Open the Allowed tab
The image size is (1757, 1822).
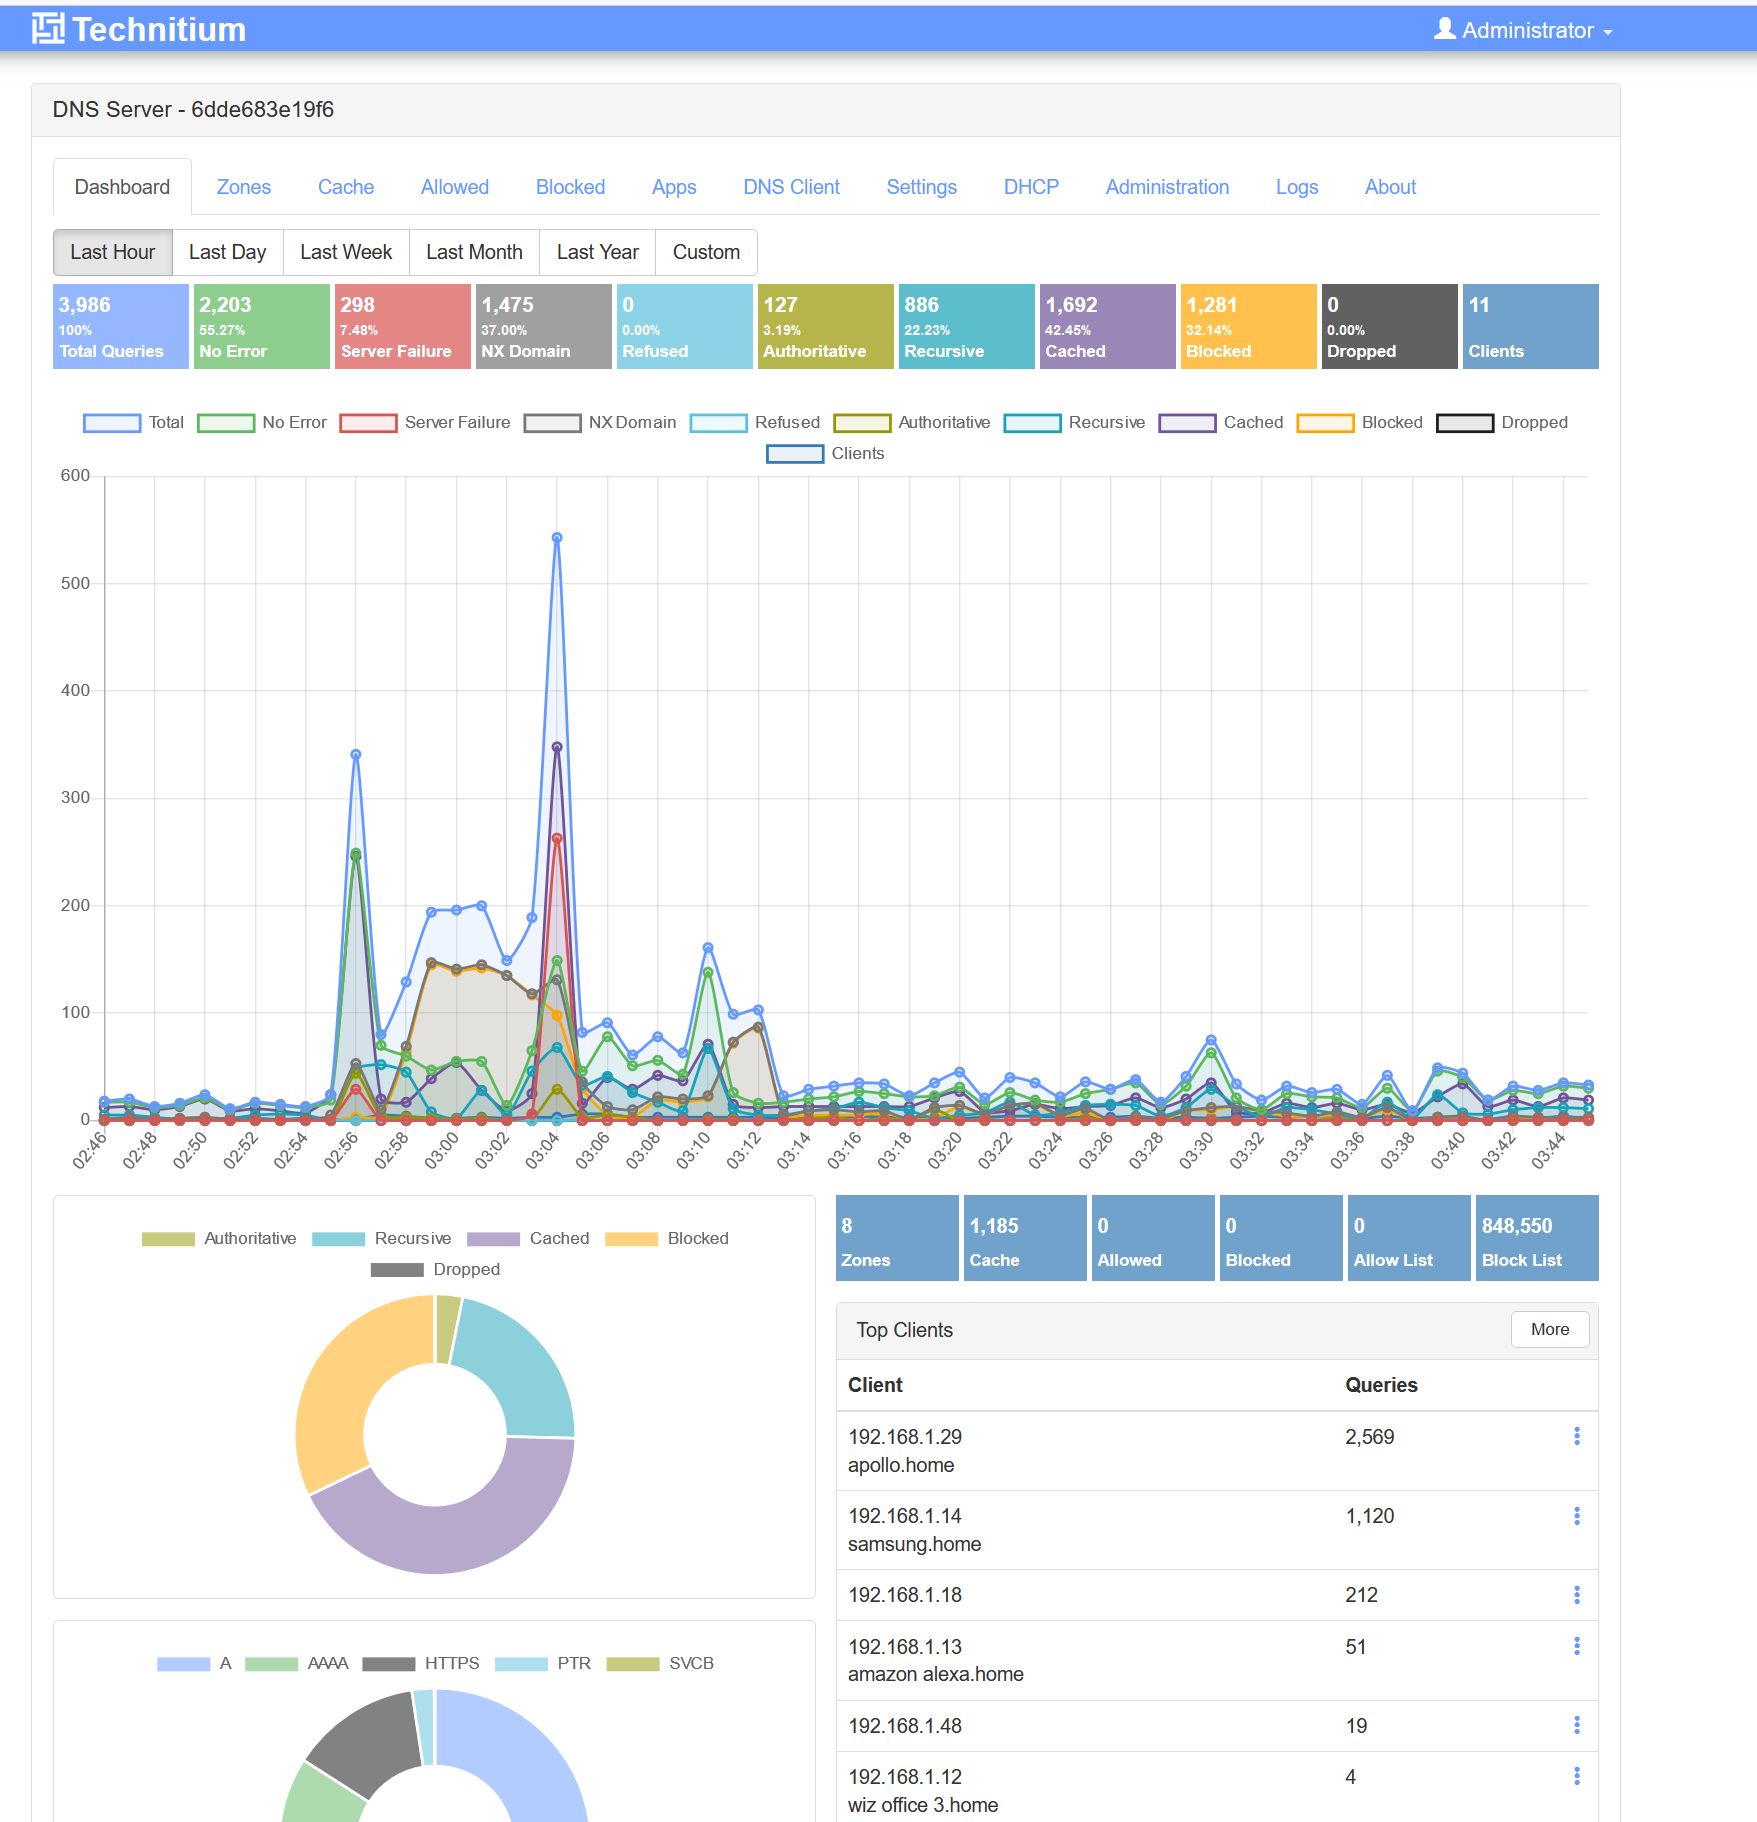(x=455, y=187)
